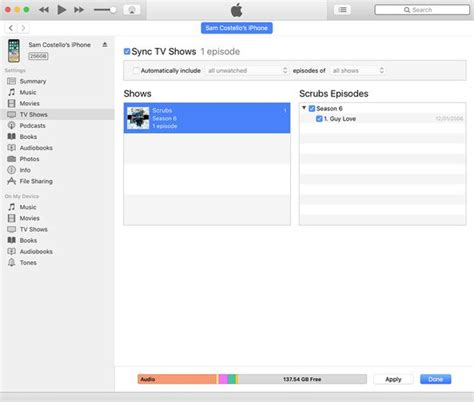Collapse the Season 6 disclosure triangle
The height and width of the screenshot is (402, 474).
pos(304,108)
